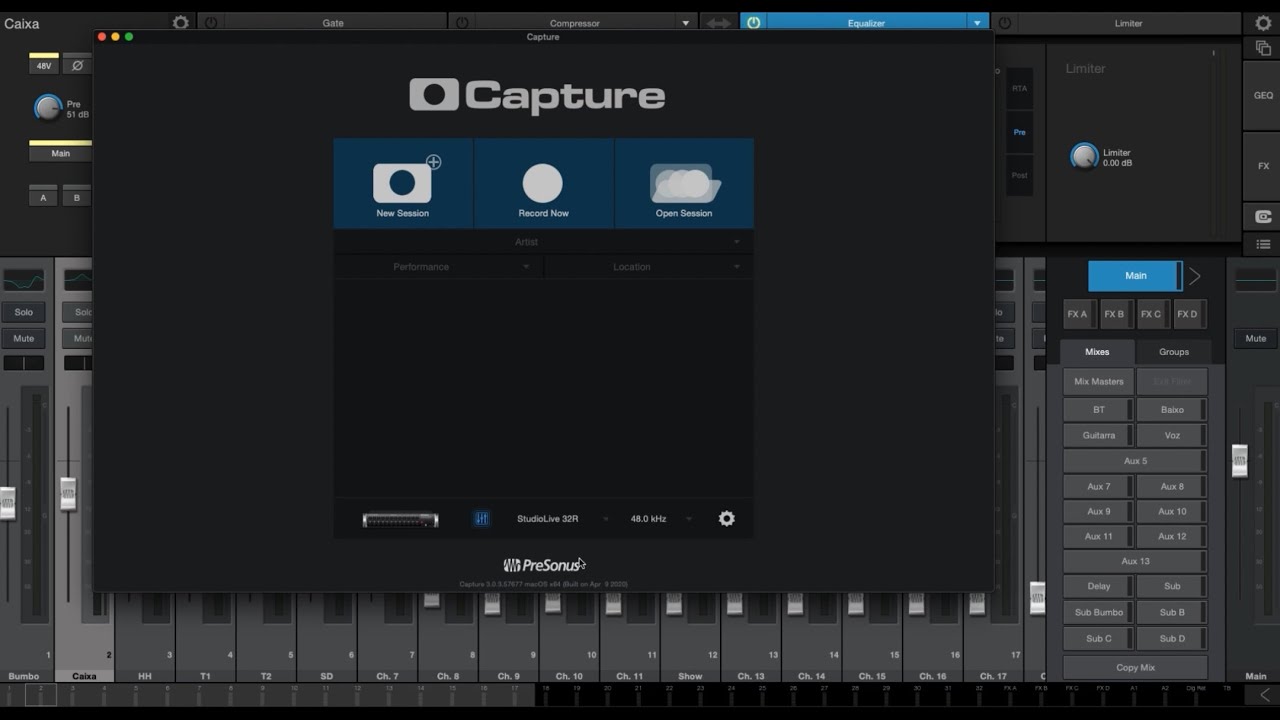The image size is (1280, 720).
Task: Toggle 48V phantom power
Action: 44,65
